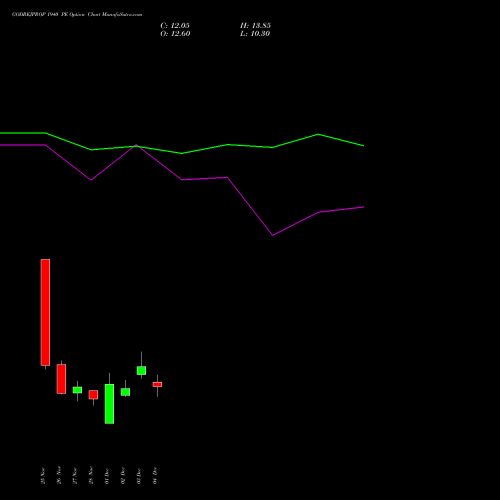Click the green indicator line's right end
This screenshot has height=500, width=500.
363,146
